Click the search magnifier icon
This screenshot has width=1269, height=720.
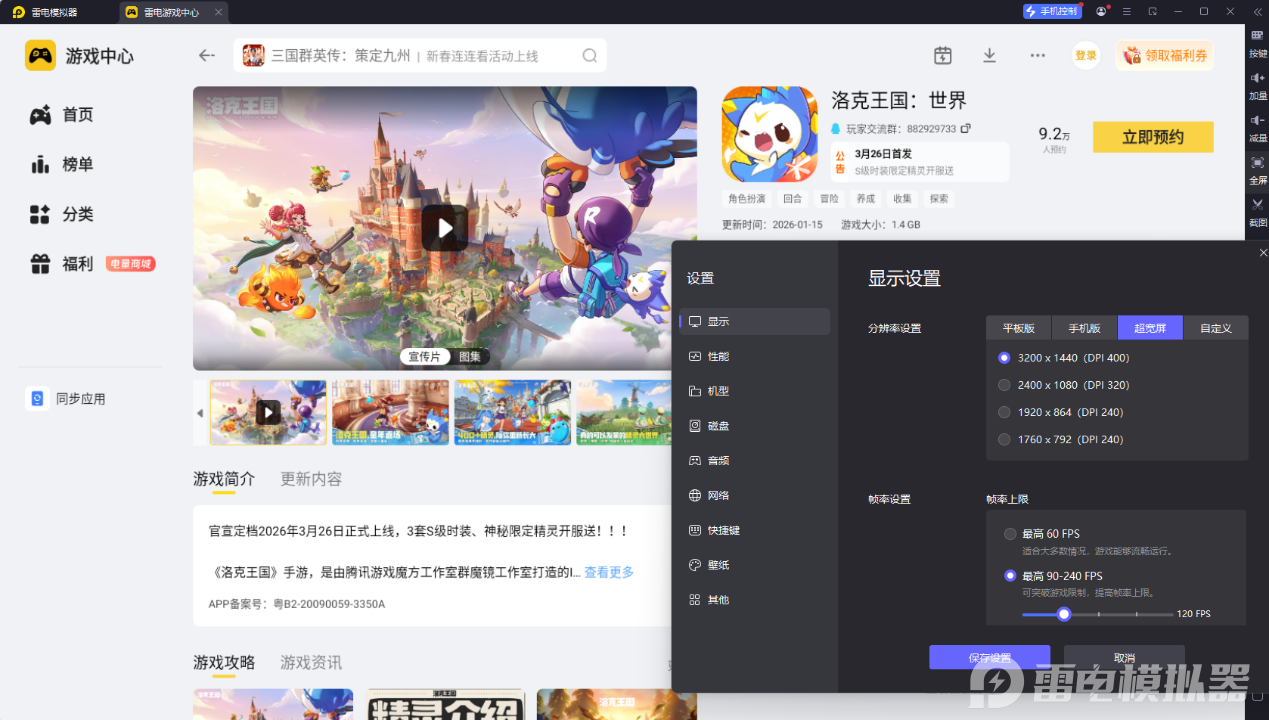[x=590, y=56]
